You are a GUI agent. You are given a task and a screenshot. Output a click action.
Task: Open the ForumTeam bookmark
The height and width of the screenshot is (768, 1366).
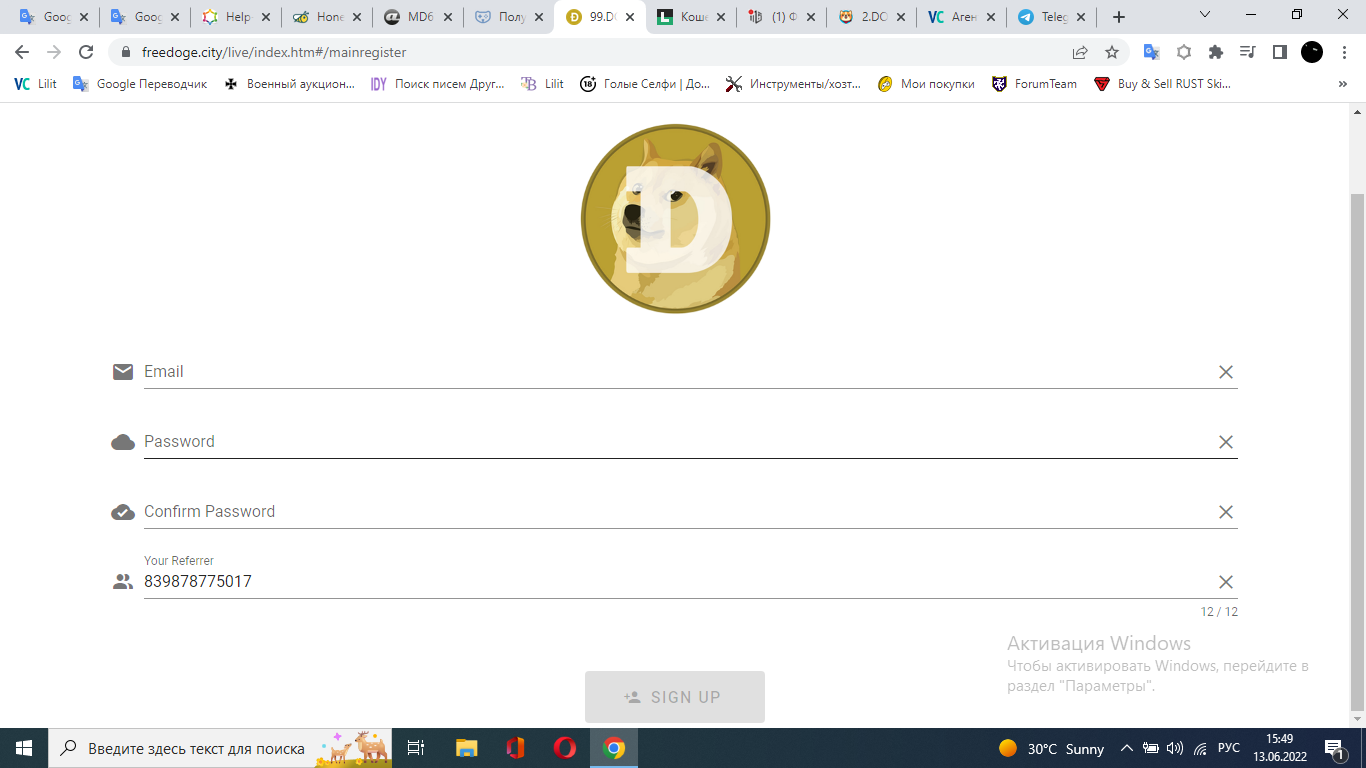click(x=1034, y=84)
